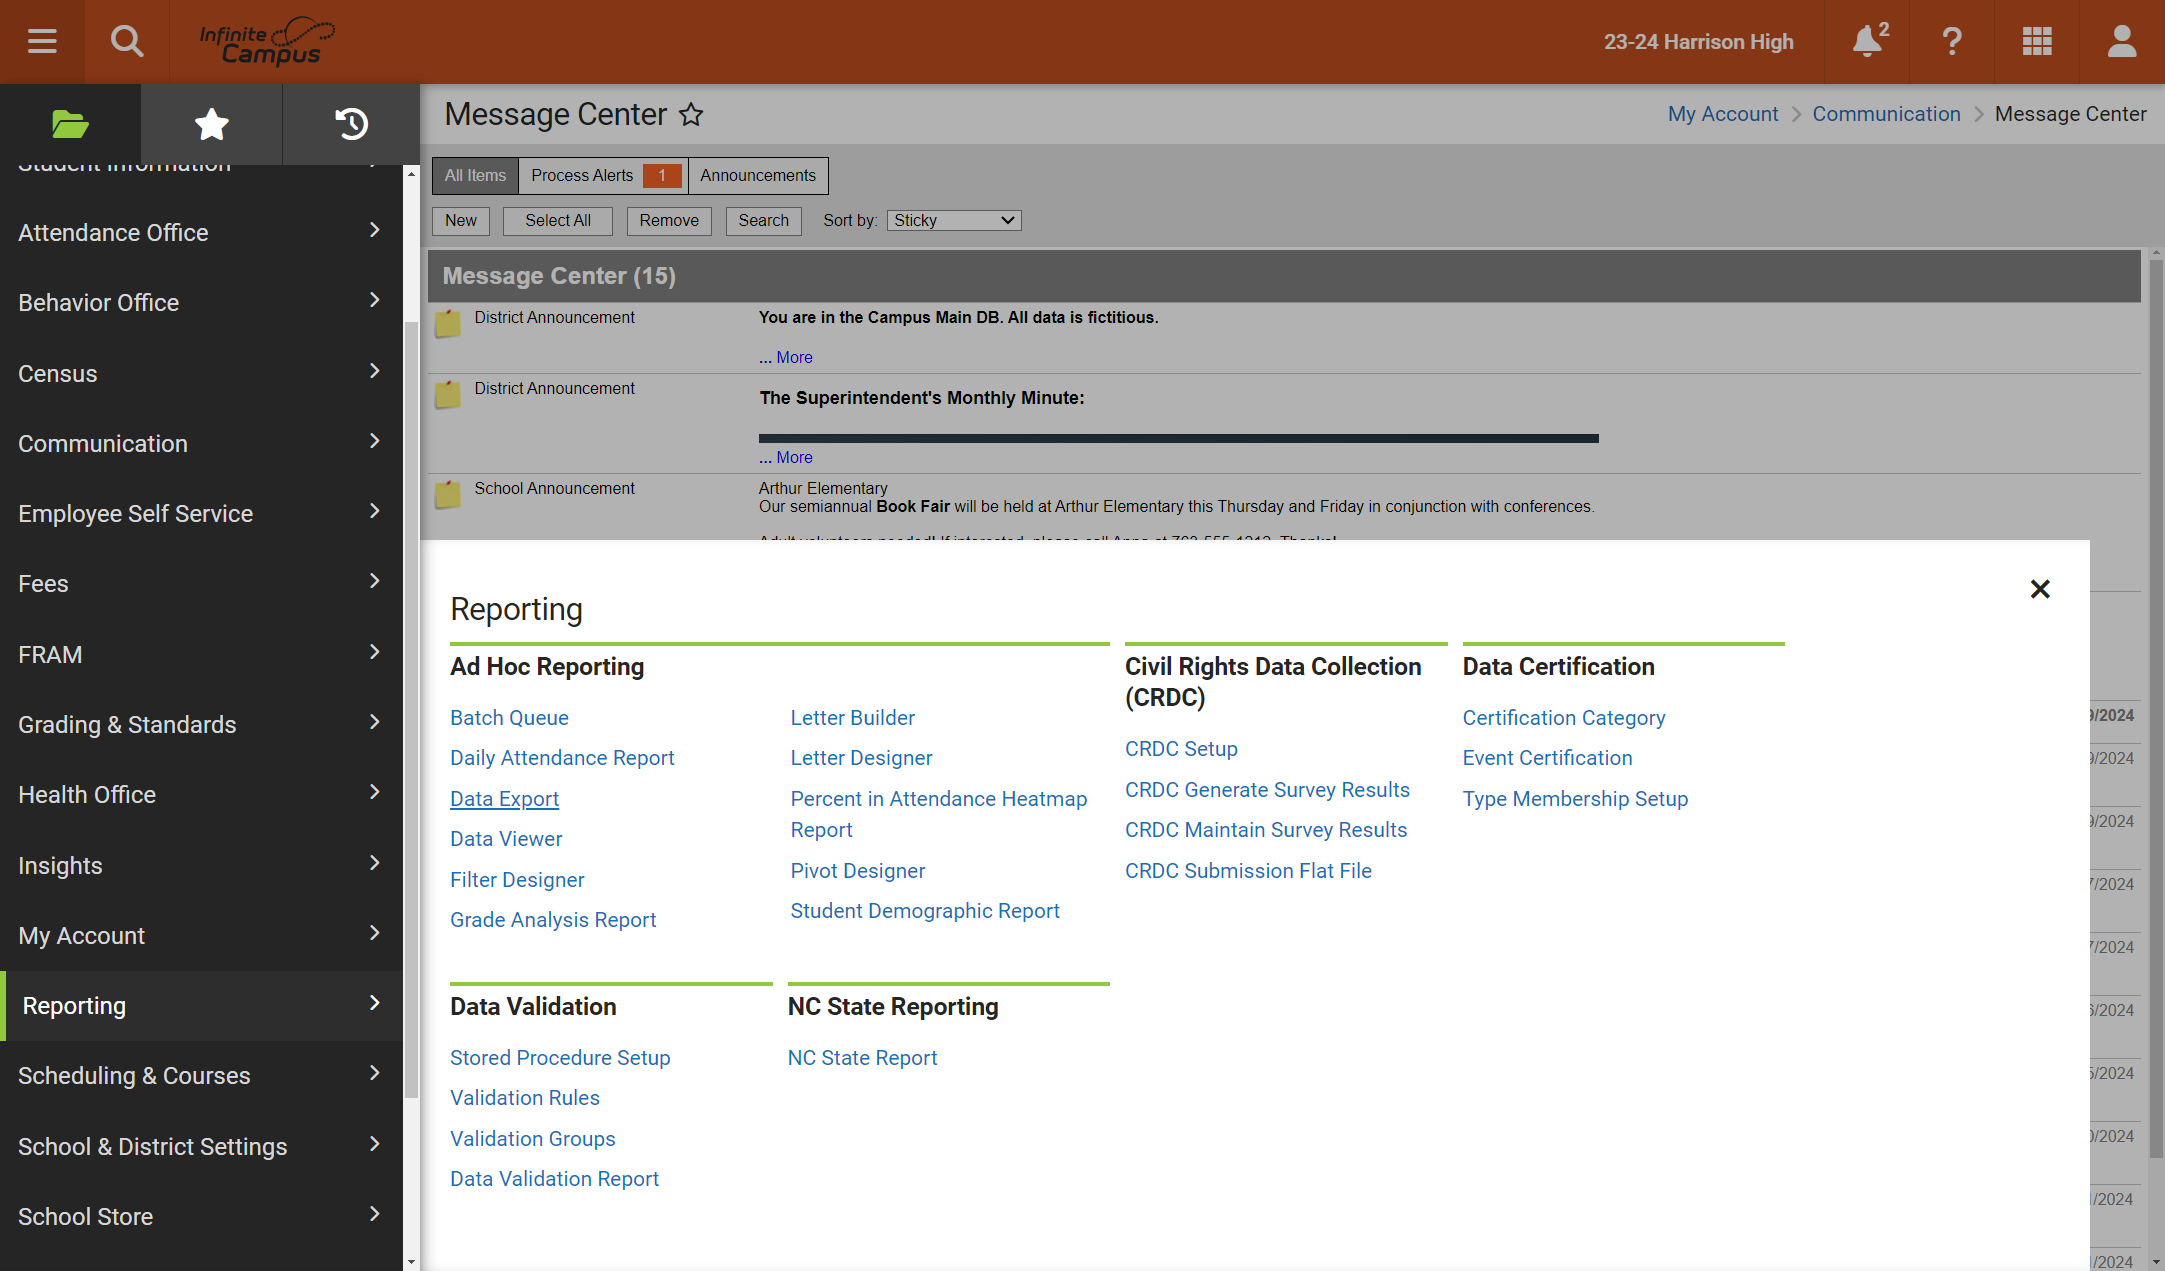Open the Filter Designer link
The width and height of the screenshot is (2165, 1271).
click(517, 880)
